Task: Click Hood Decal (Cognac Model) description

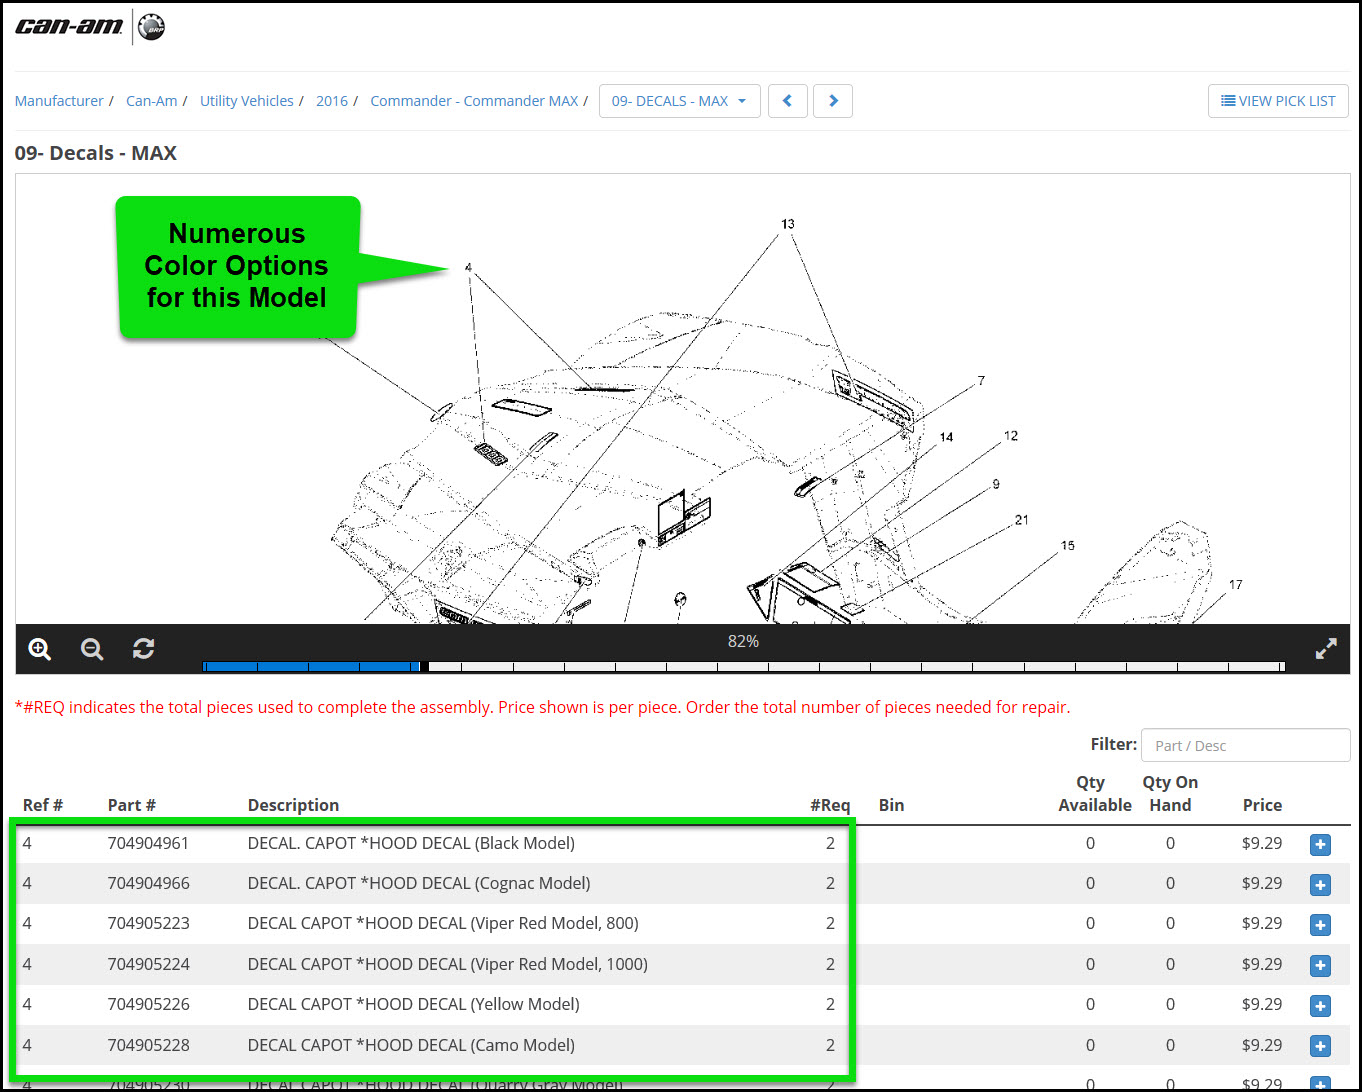Action: coord(419,883)
